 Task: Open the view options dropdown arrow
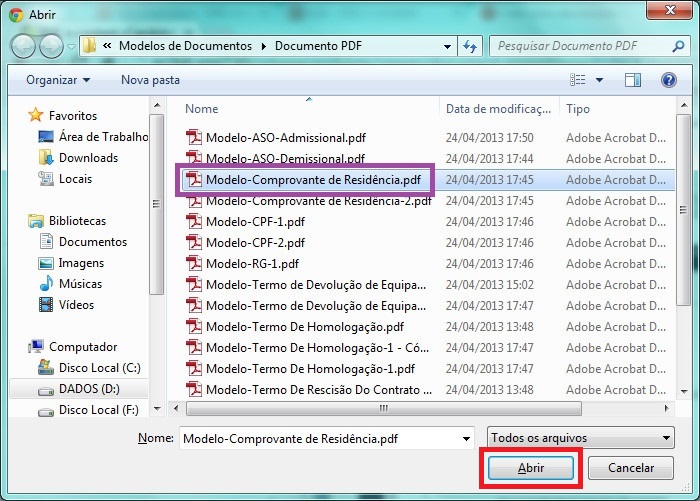599,79
